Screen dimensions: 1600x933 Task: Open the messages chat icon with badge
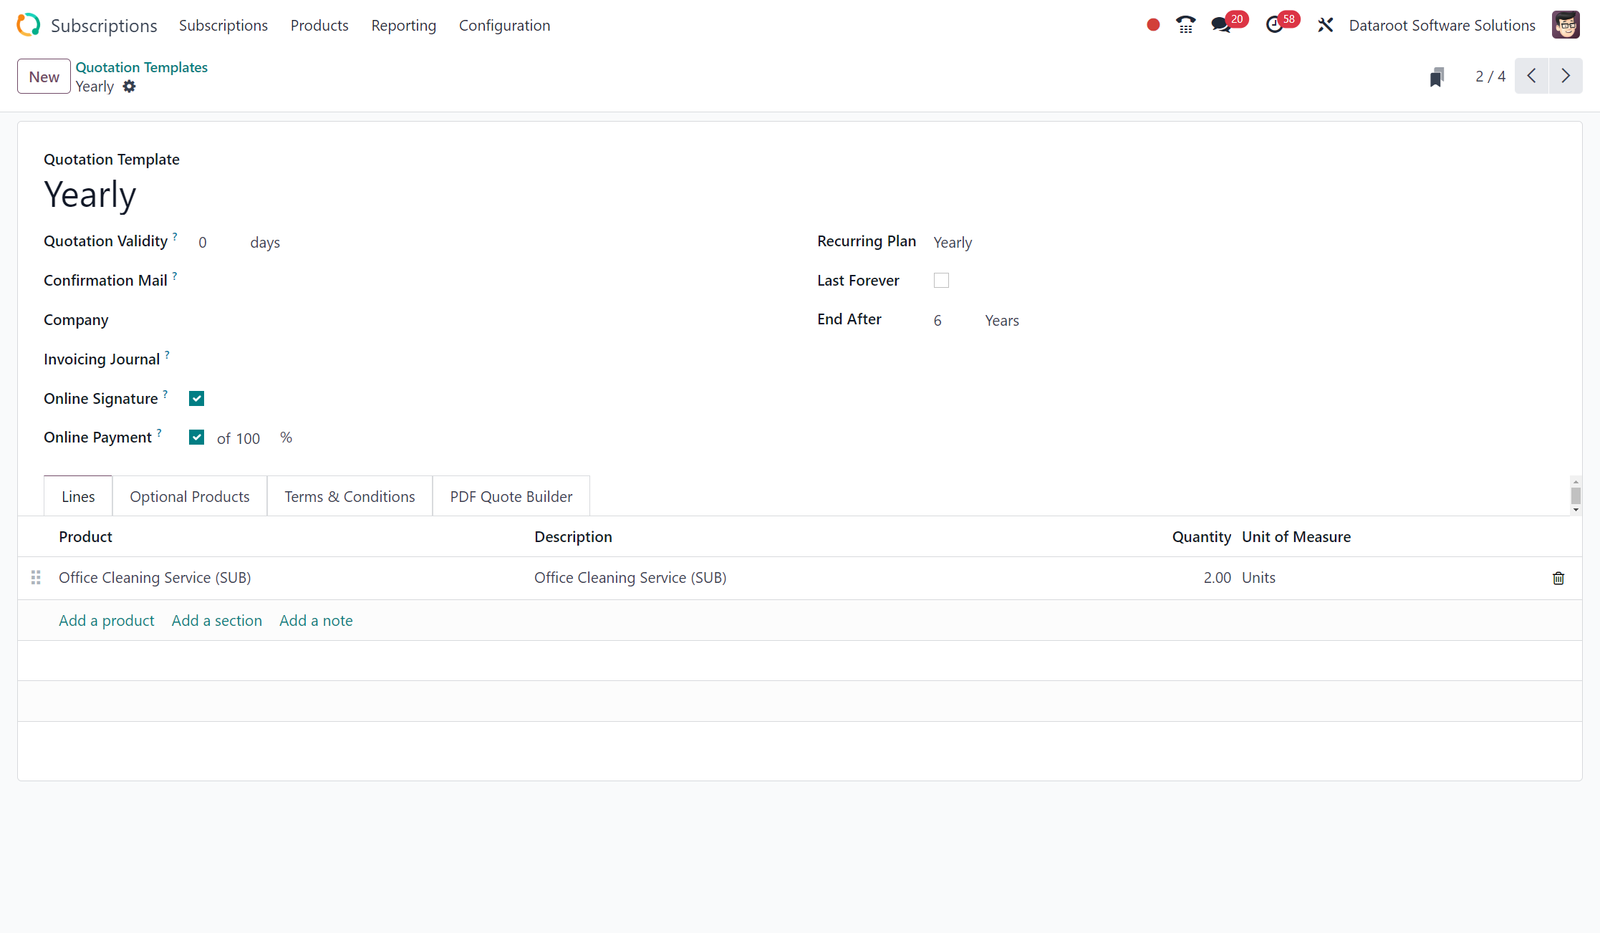click(1222, 25)
